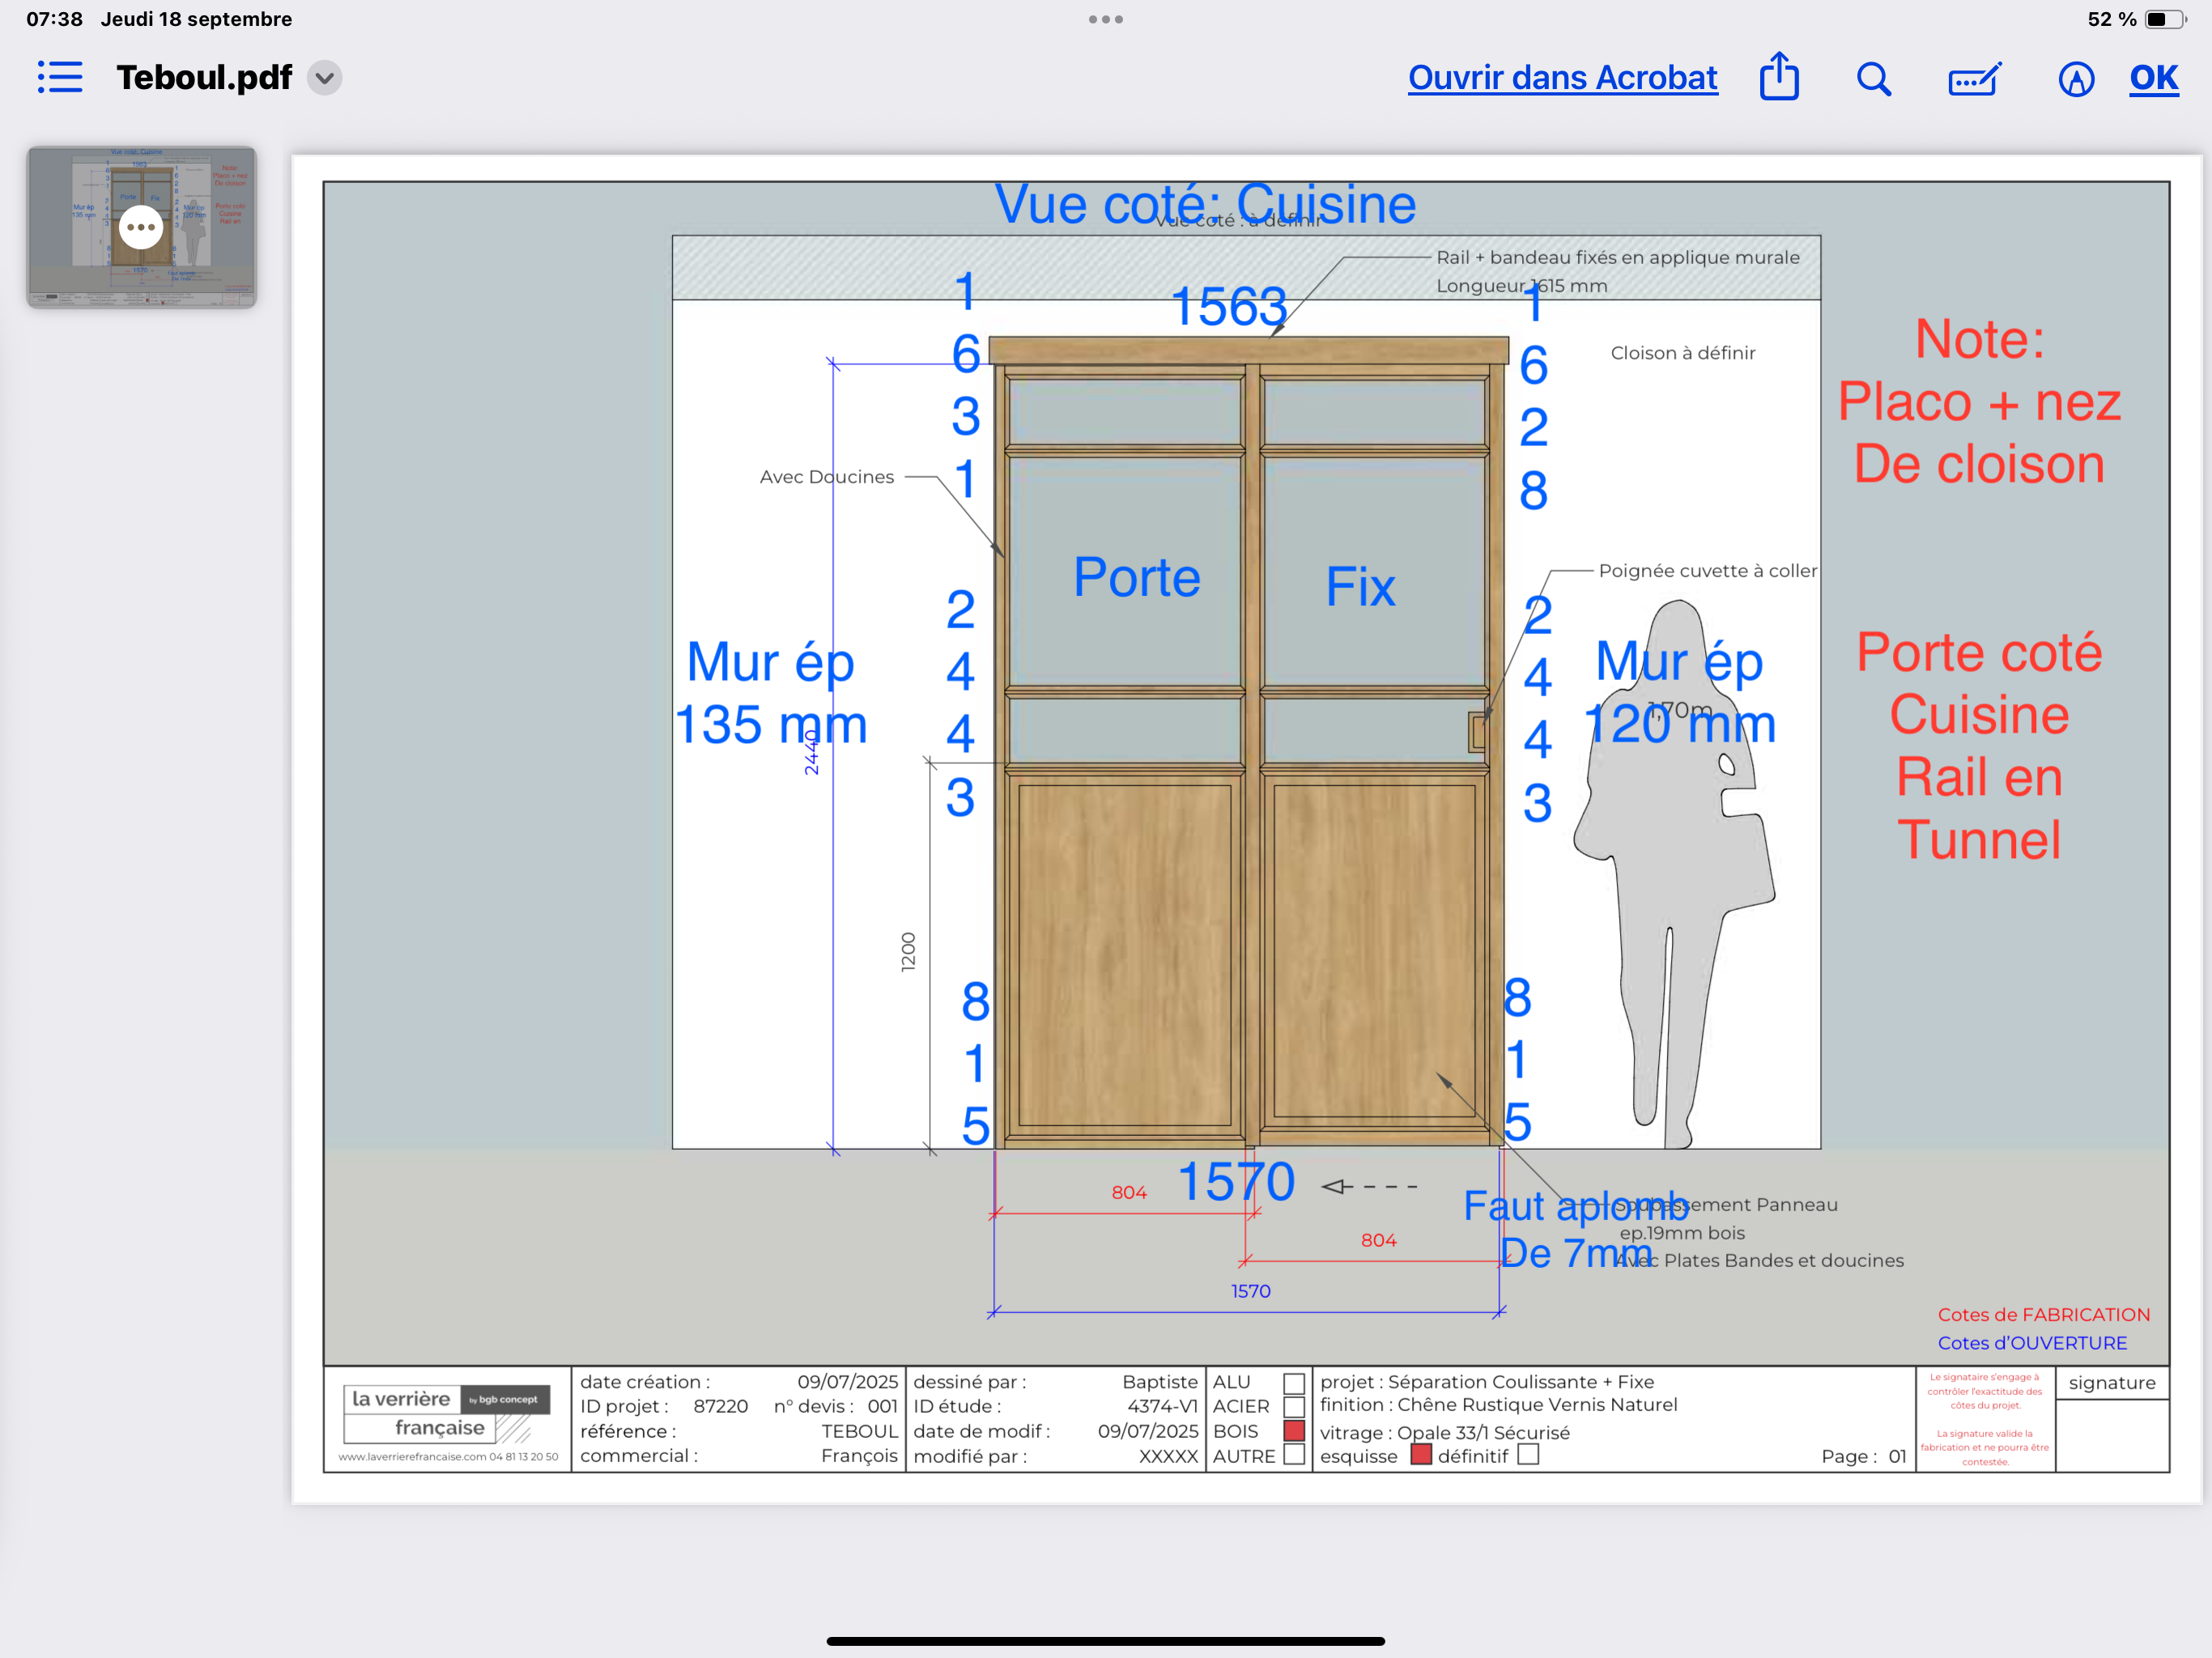The image size is (2212, 1658).
Task: Click Ouvrir dans Acrobat link
Action: [x=1562, y=78]
